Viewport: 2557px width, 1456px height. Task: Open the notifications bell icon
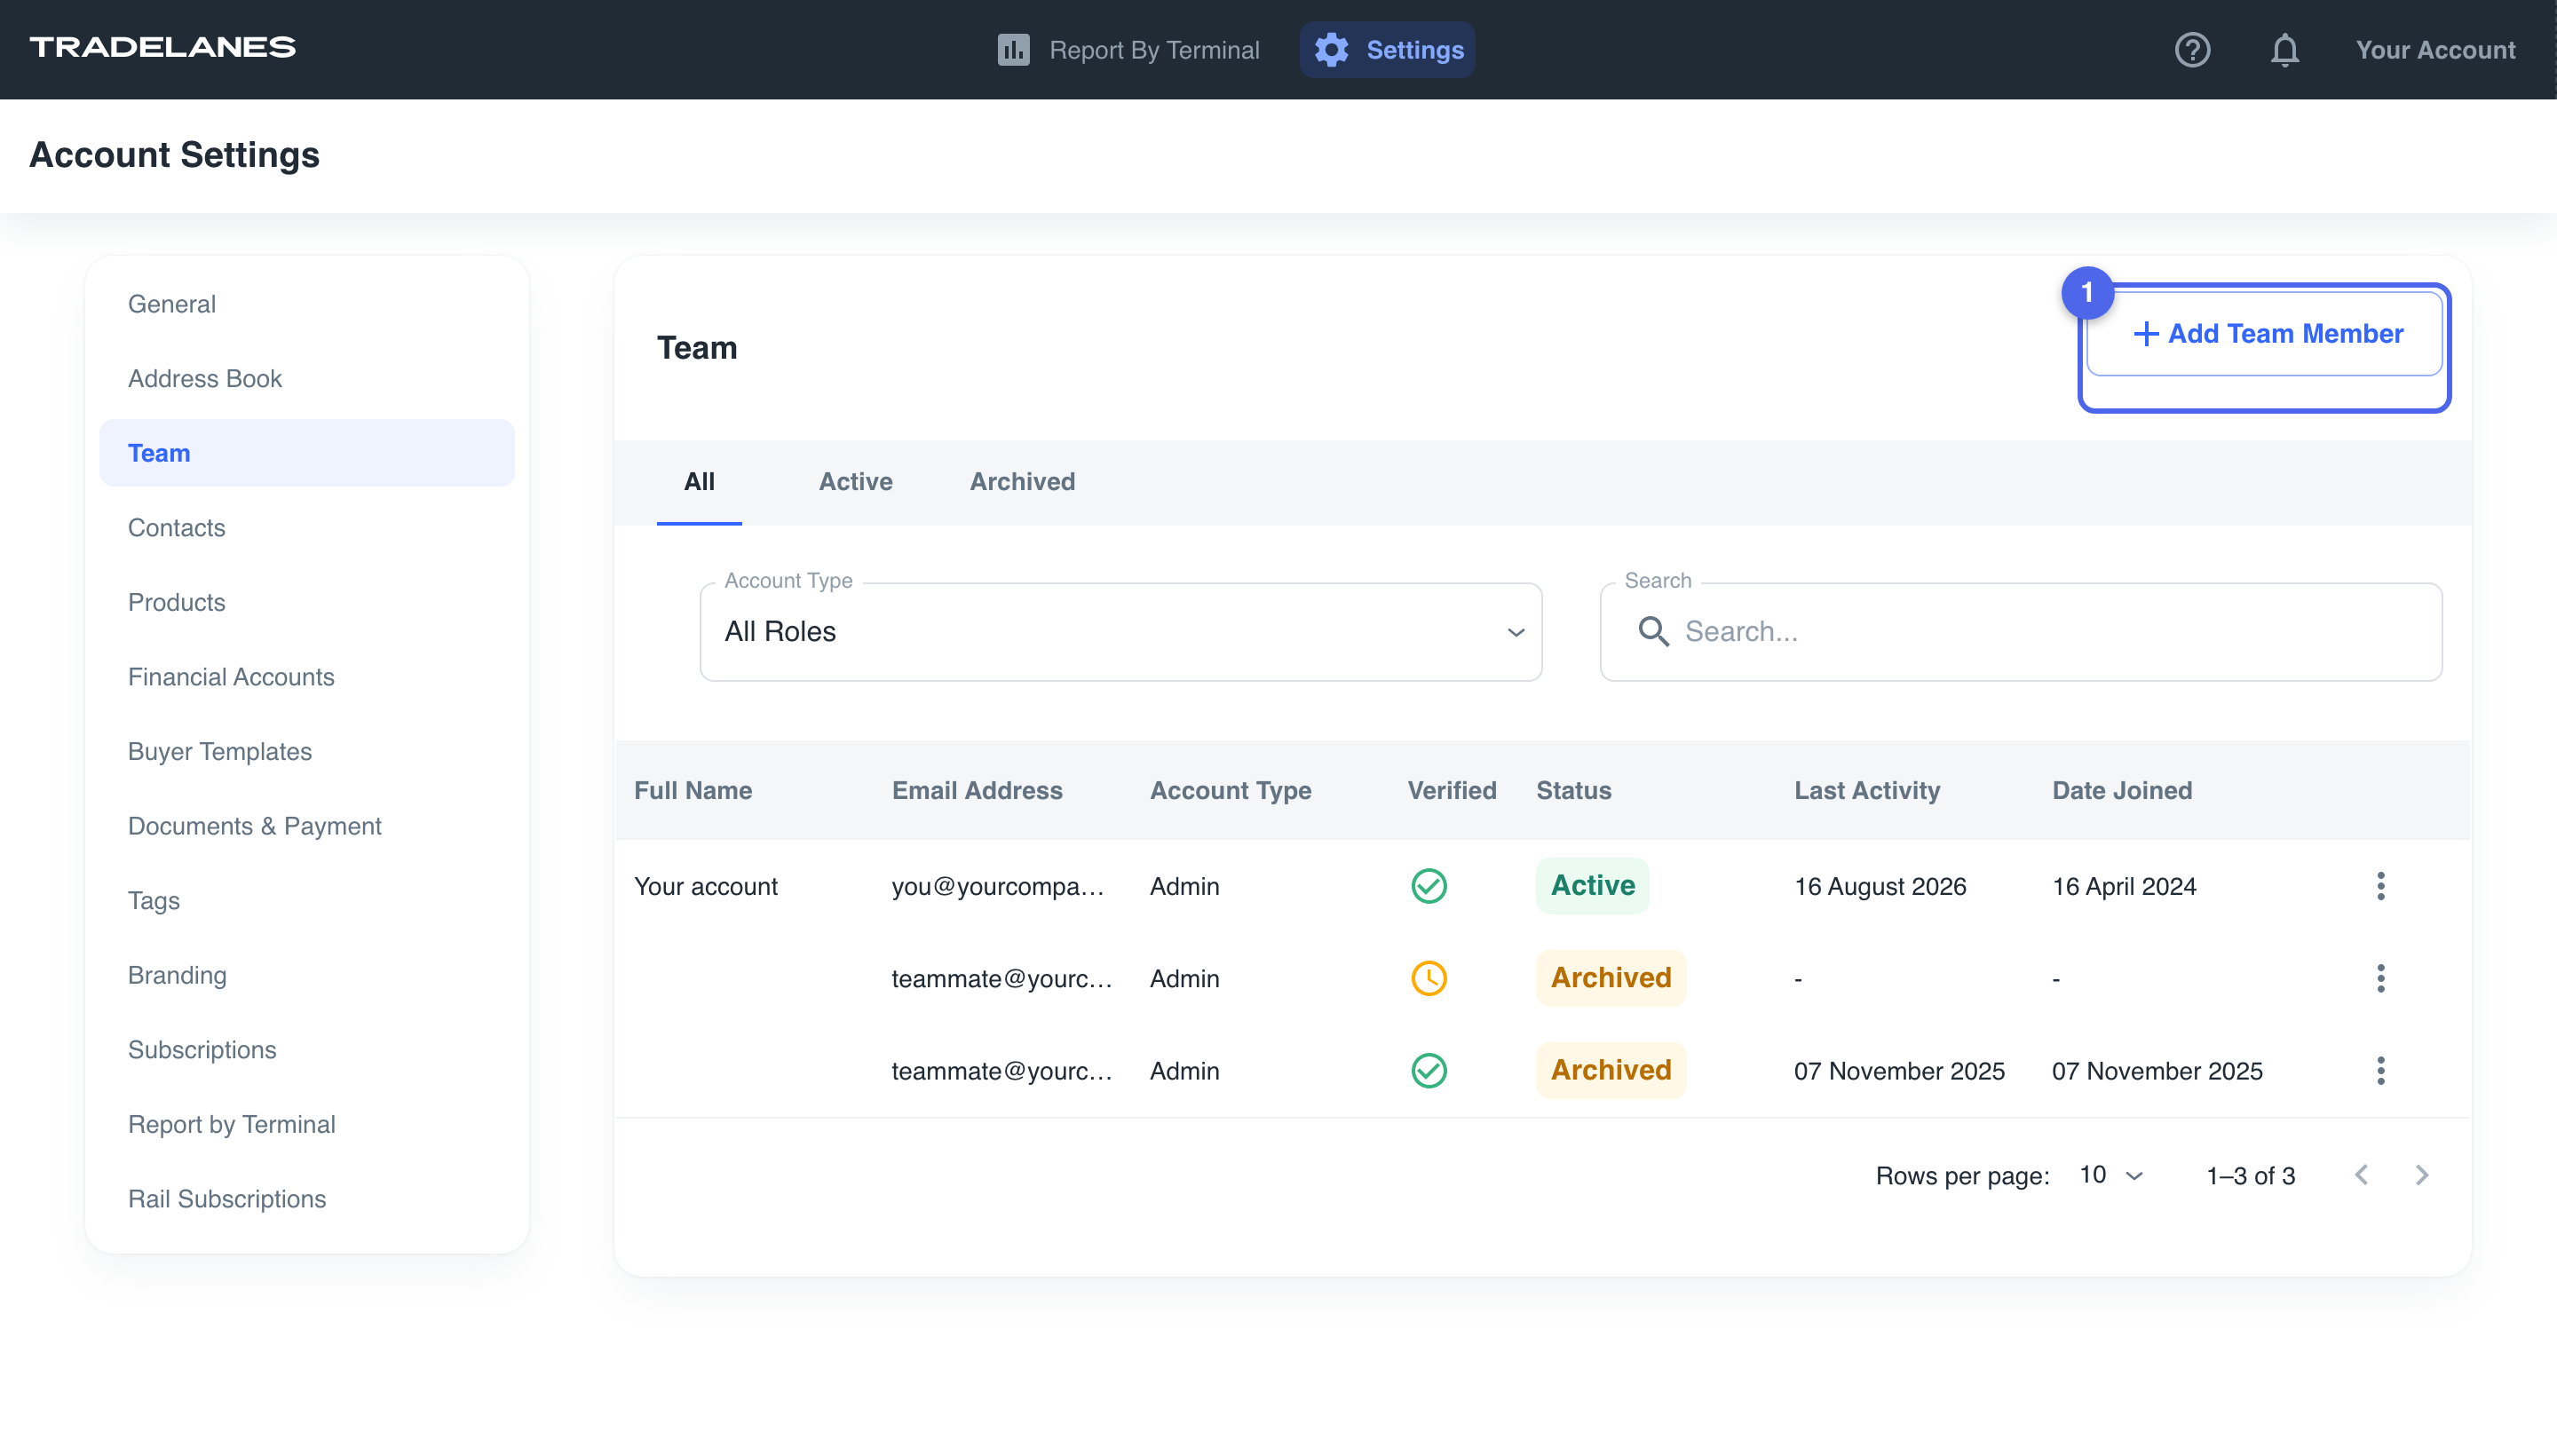(x=2284, y=50)
